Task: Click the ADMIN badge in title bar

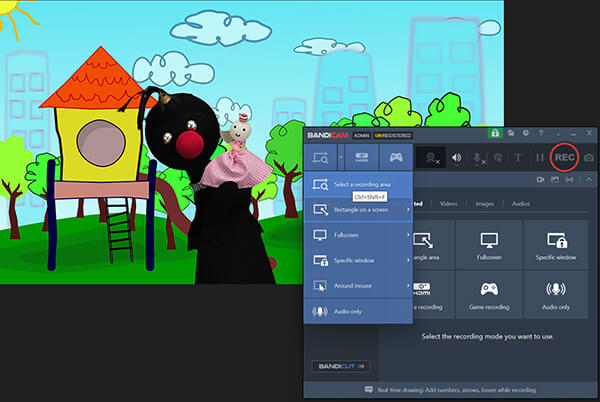Action: click(x=362, y=135)
